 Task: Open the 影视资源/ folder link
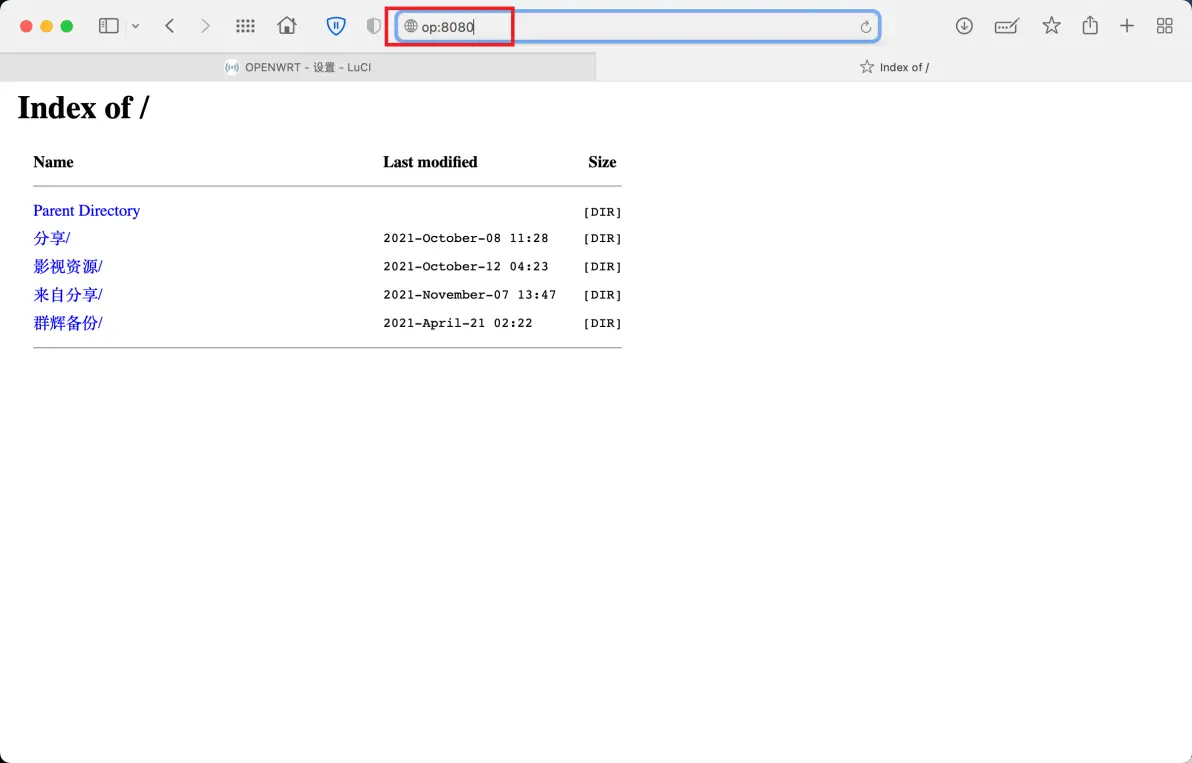(x=68, y=266)
